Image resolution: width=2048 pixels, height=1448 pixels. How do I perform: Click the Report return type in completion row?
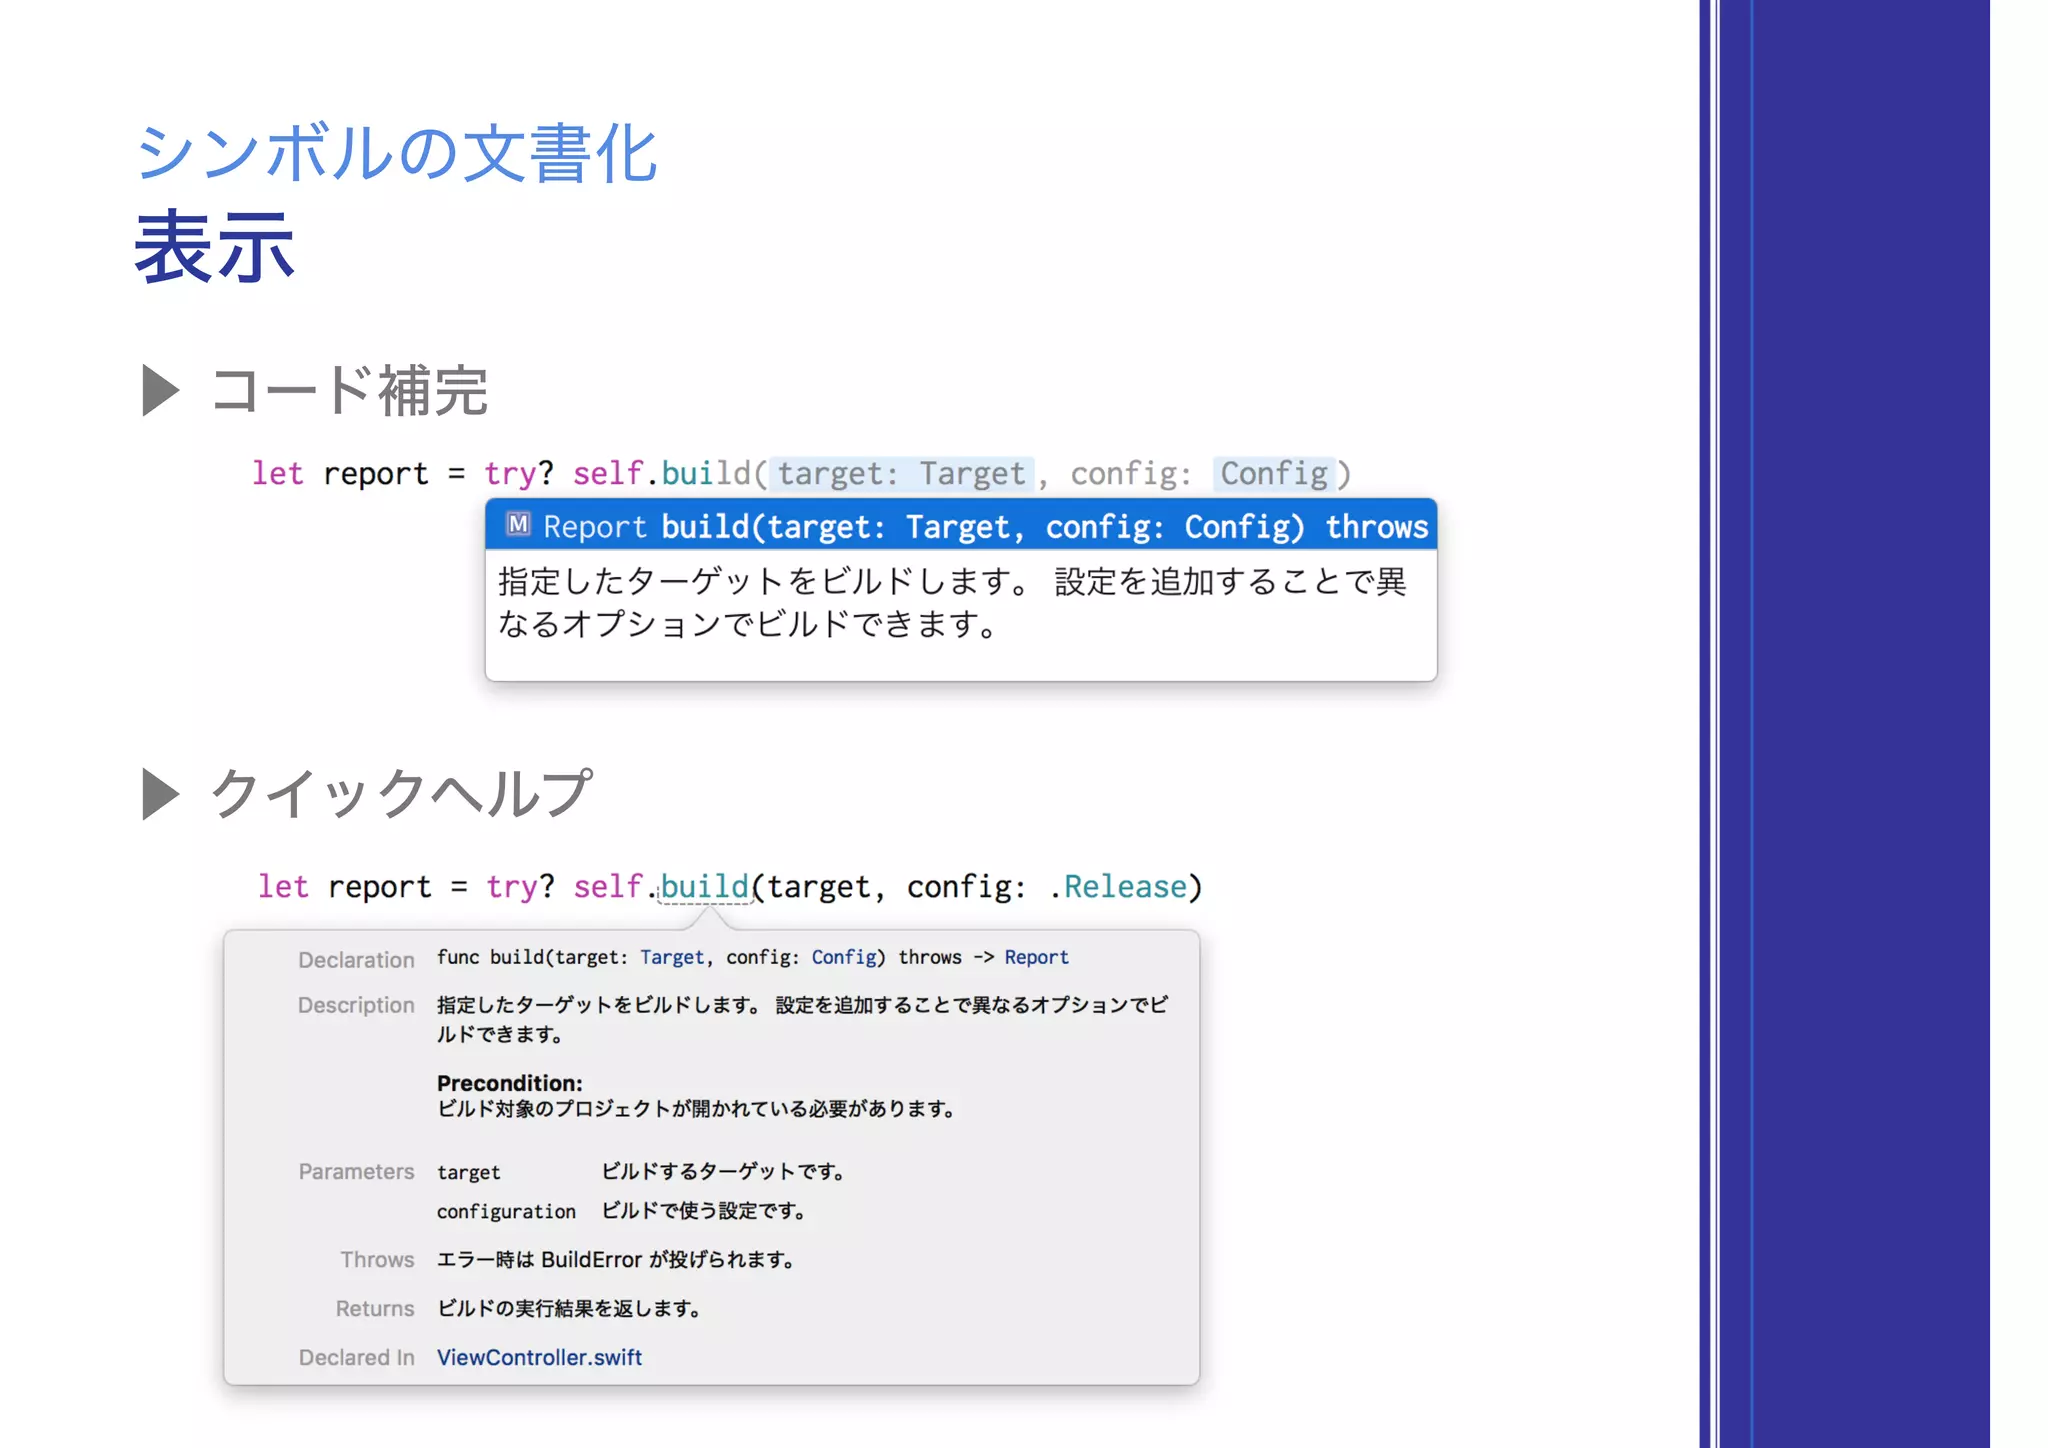click(x=595, y=526)
